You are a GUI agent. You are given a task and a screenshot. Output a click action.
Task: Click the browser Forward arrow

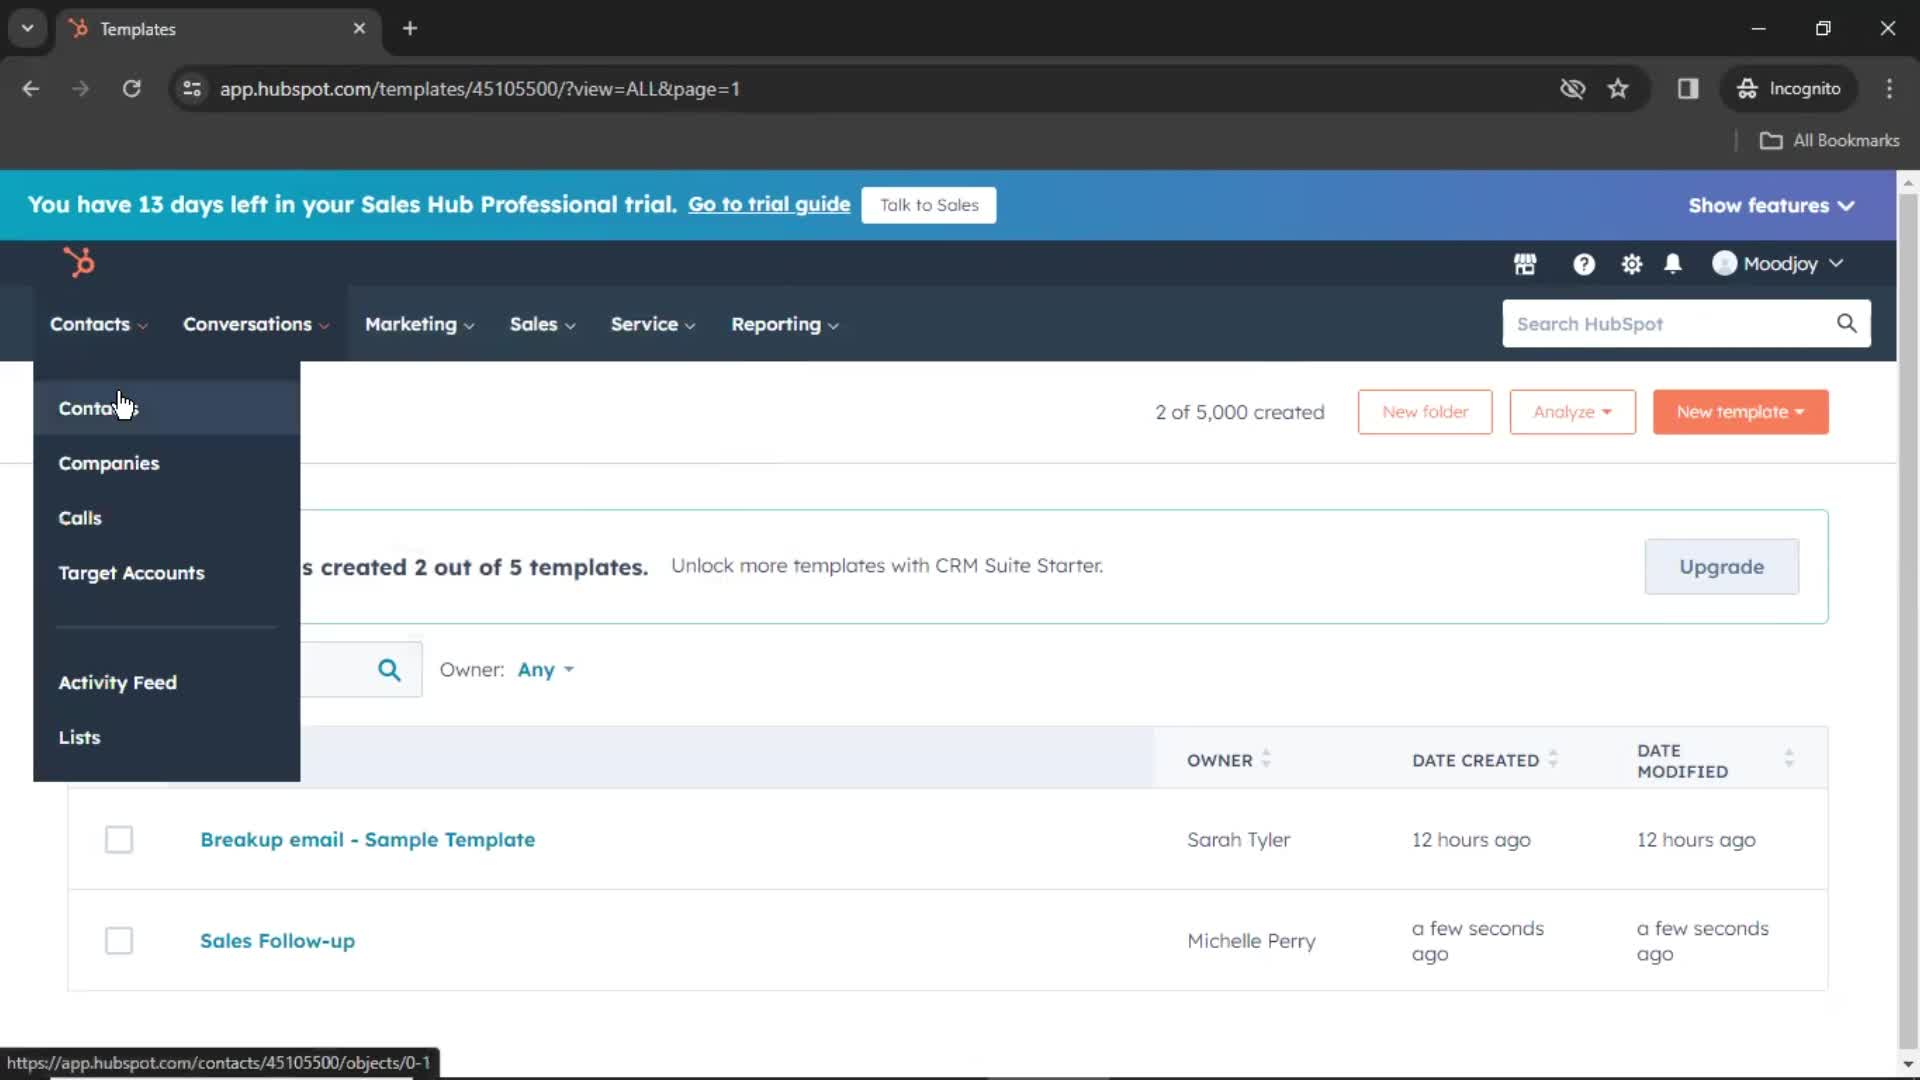(x=80, y=88)
